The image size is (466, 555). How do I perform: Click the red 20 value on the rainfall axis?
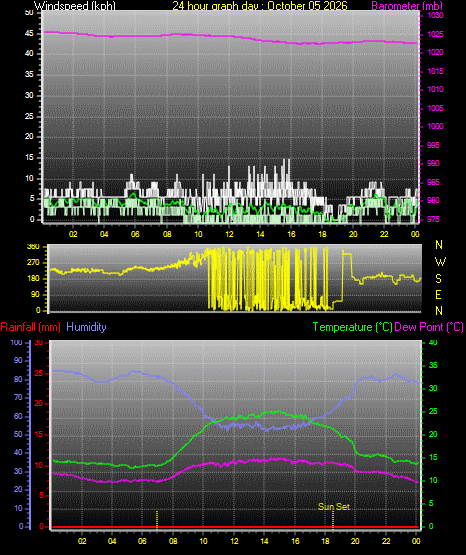click(x=39, y=404)
